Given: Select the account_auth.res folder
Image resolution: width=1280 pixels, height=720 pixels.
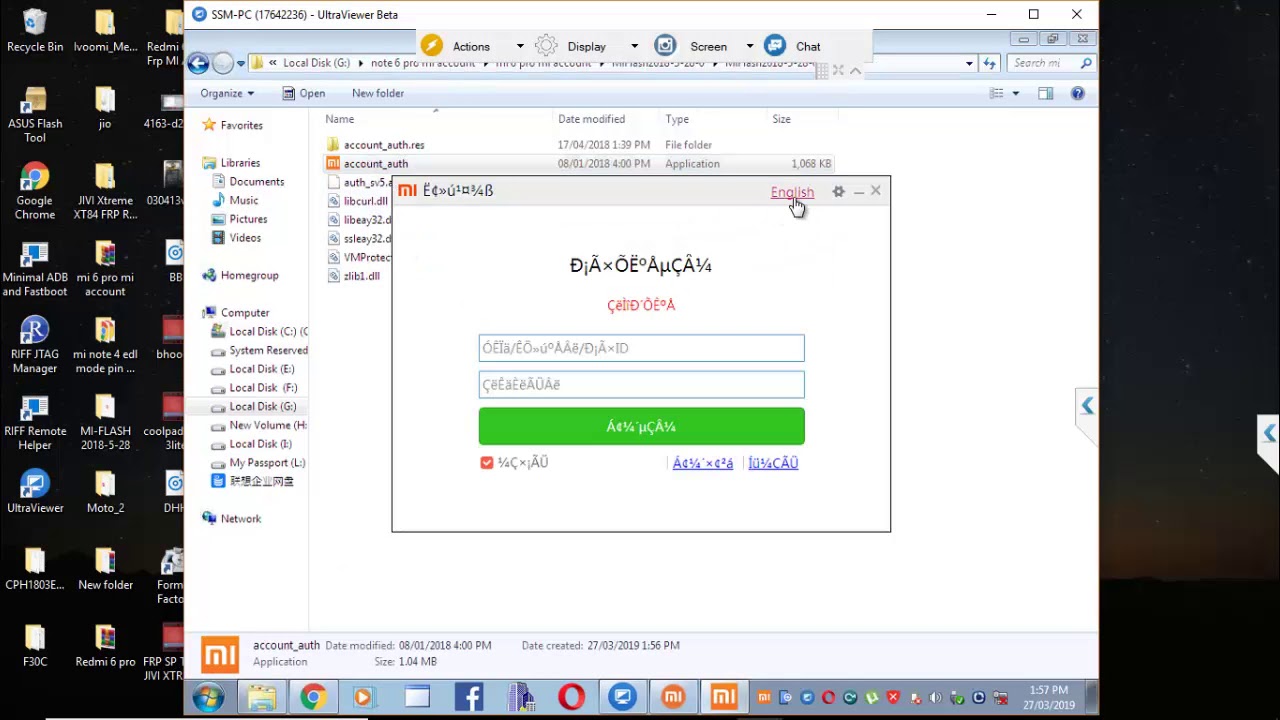Looking at the screenshot, I should point(384,145).
